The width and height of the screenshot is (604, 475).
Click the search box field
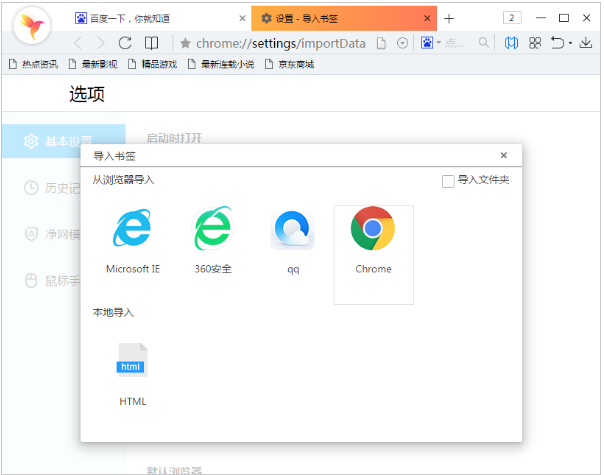click(455, 43)
